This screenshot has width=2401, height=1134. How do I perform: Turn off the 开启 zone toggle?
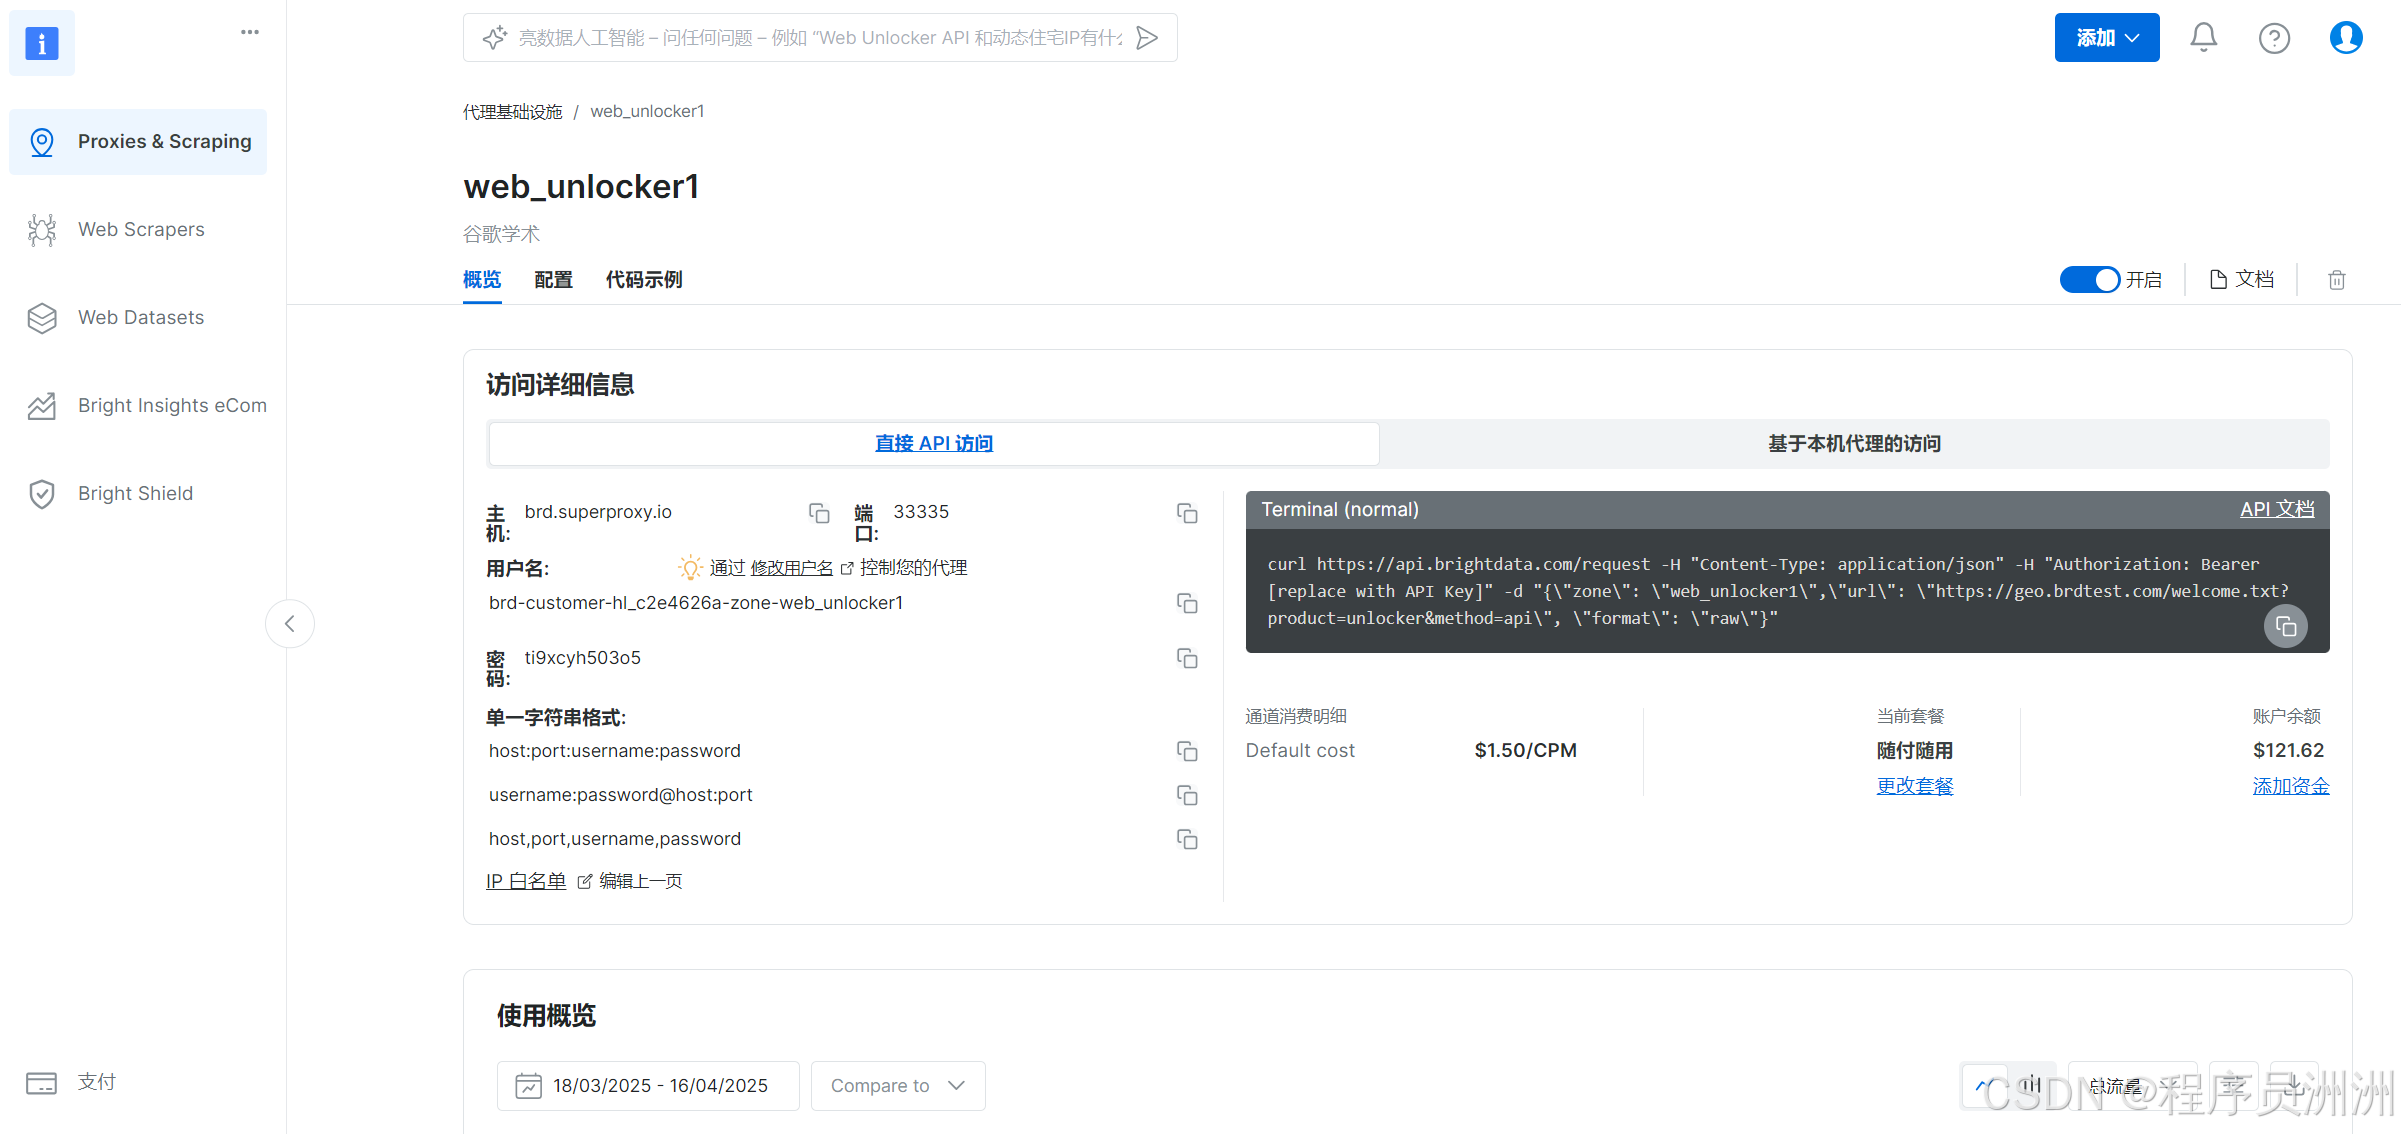[2089, 280]
